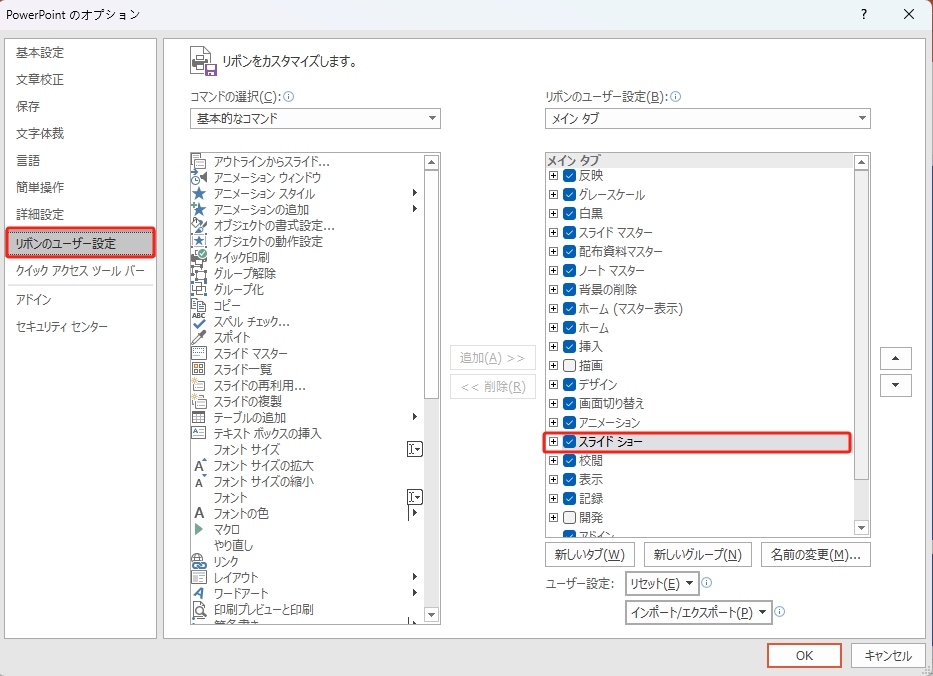The height and width of the screenshot is (676, 933).
Task: Click the Spell Check ABC icon
Action: (x=199, y=321)
